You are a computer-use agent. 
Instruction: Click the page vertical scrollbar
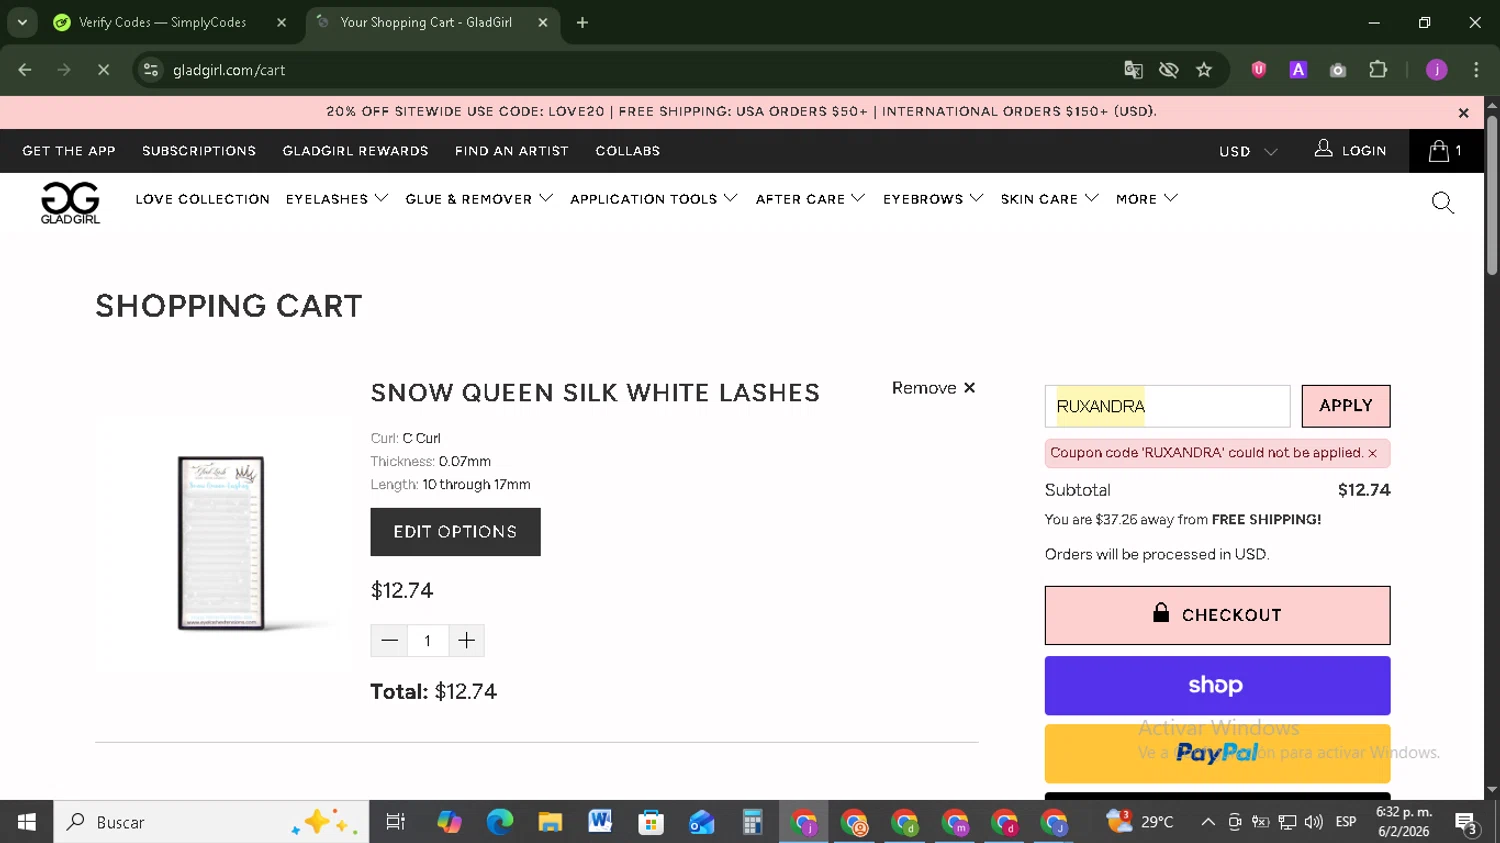point(1492,195)
